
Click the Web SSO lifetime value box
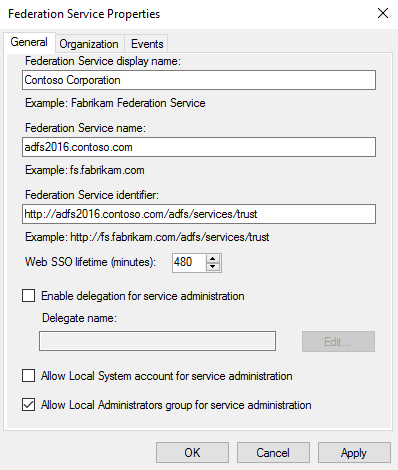click(x=189, y=262)
